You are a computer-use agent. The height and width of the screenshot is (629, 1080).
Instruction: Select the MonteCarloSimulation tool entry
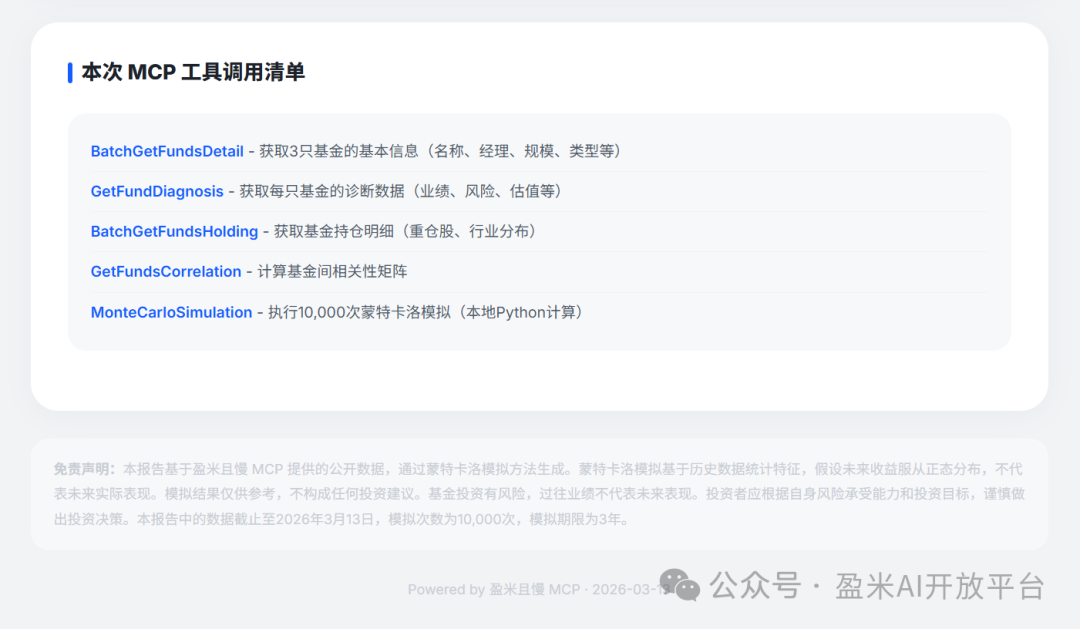[x=170, y=311]
